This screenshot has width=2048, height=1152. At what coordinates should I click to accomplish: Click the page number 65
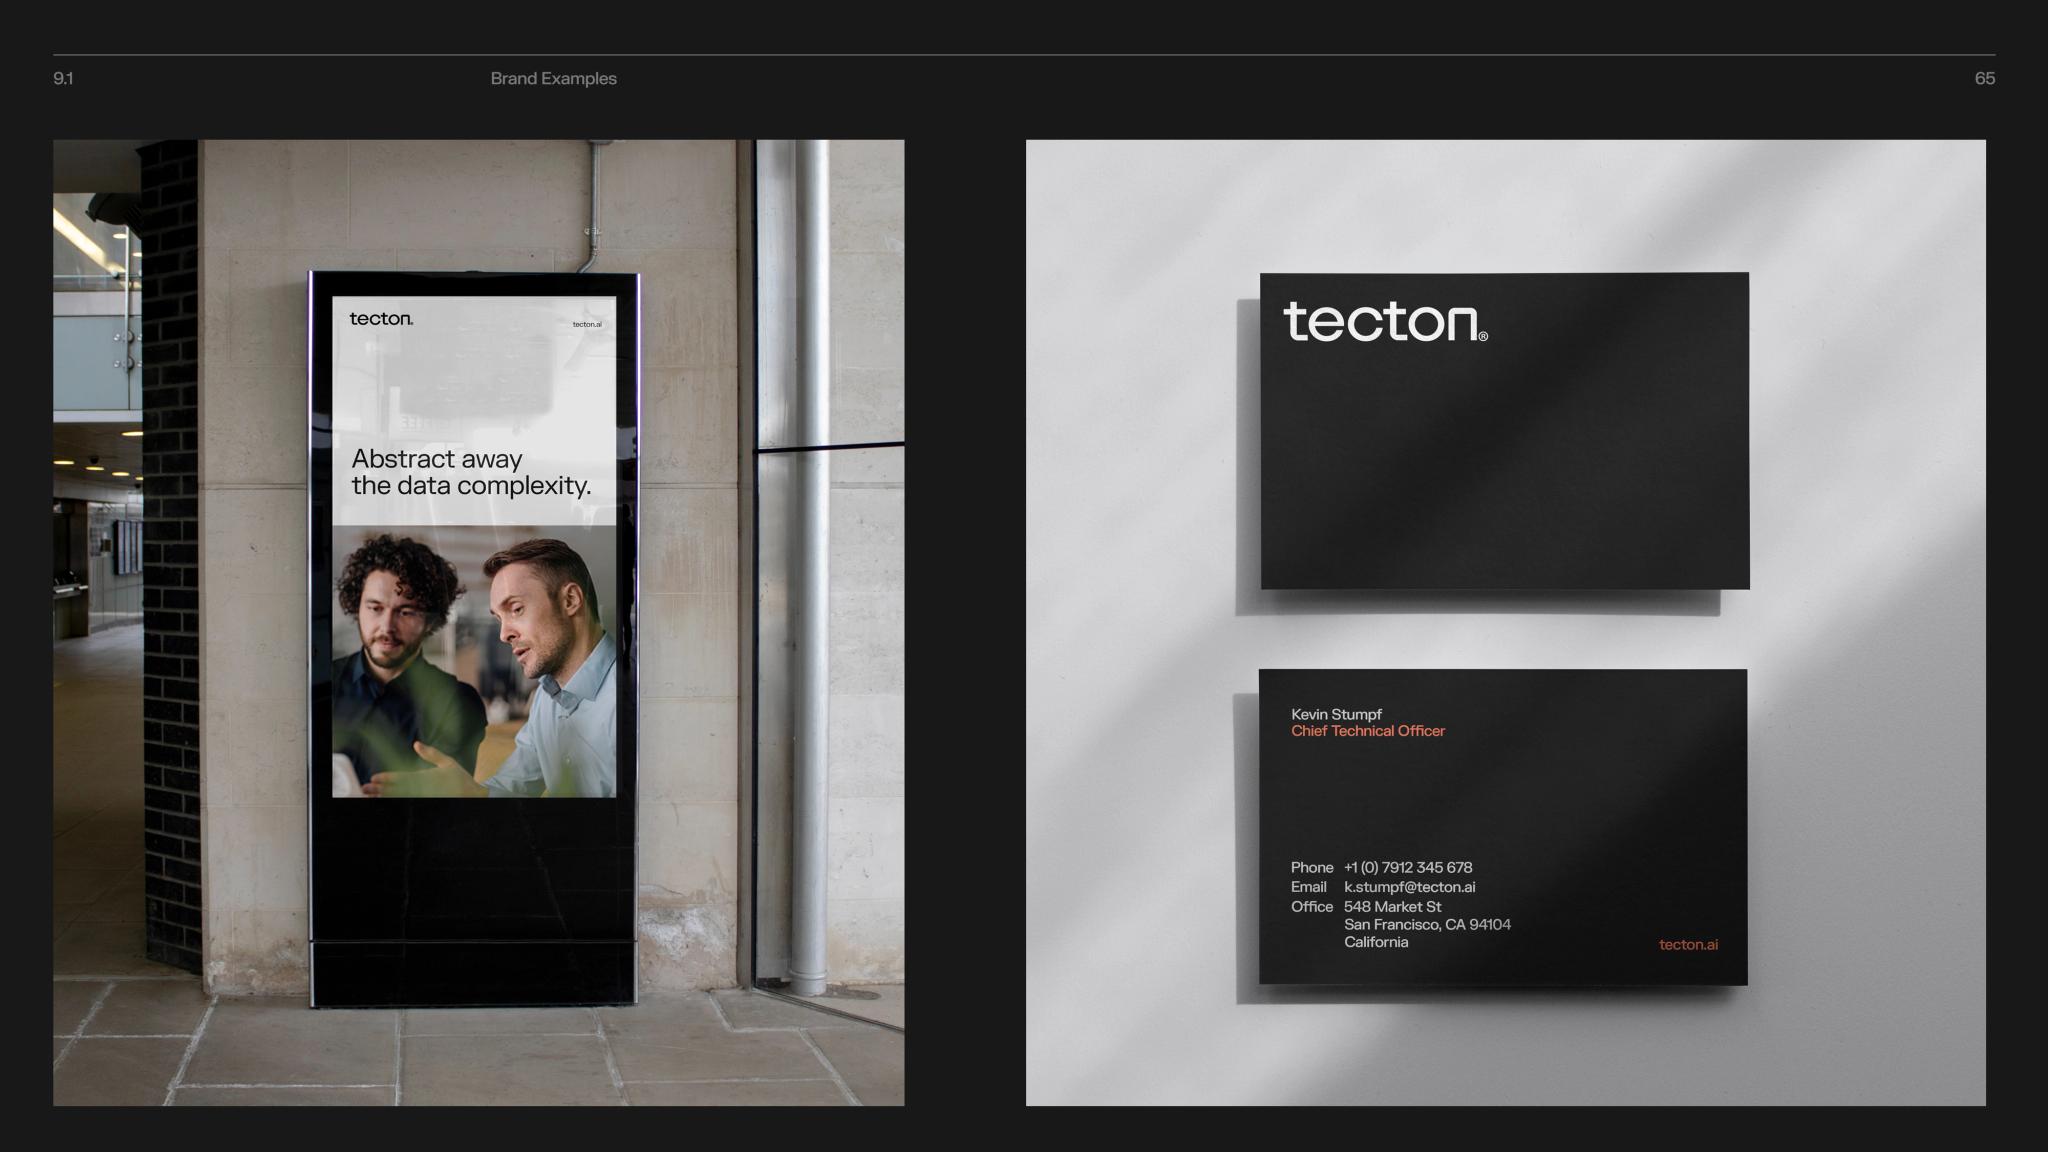coord(1985,78)
